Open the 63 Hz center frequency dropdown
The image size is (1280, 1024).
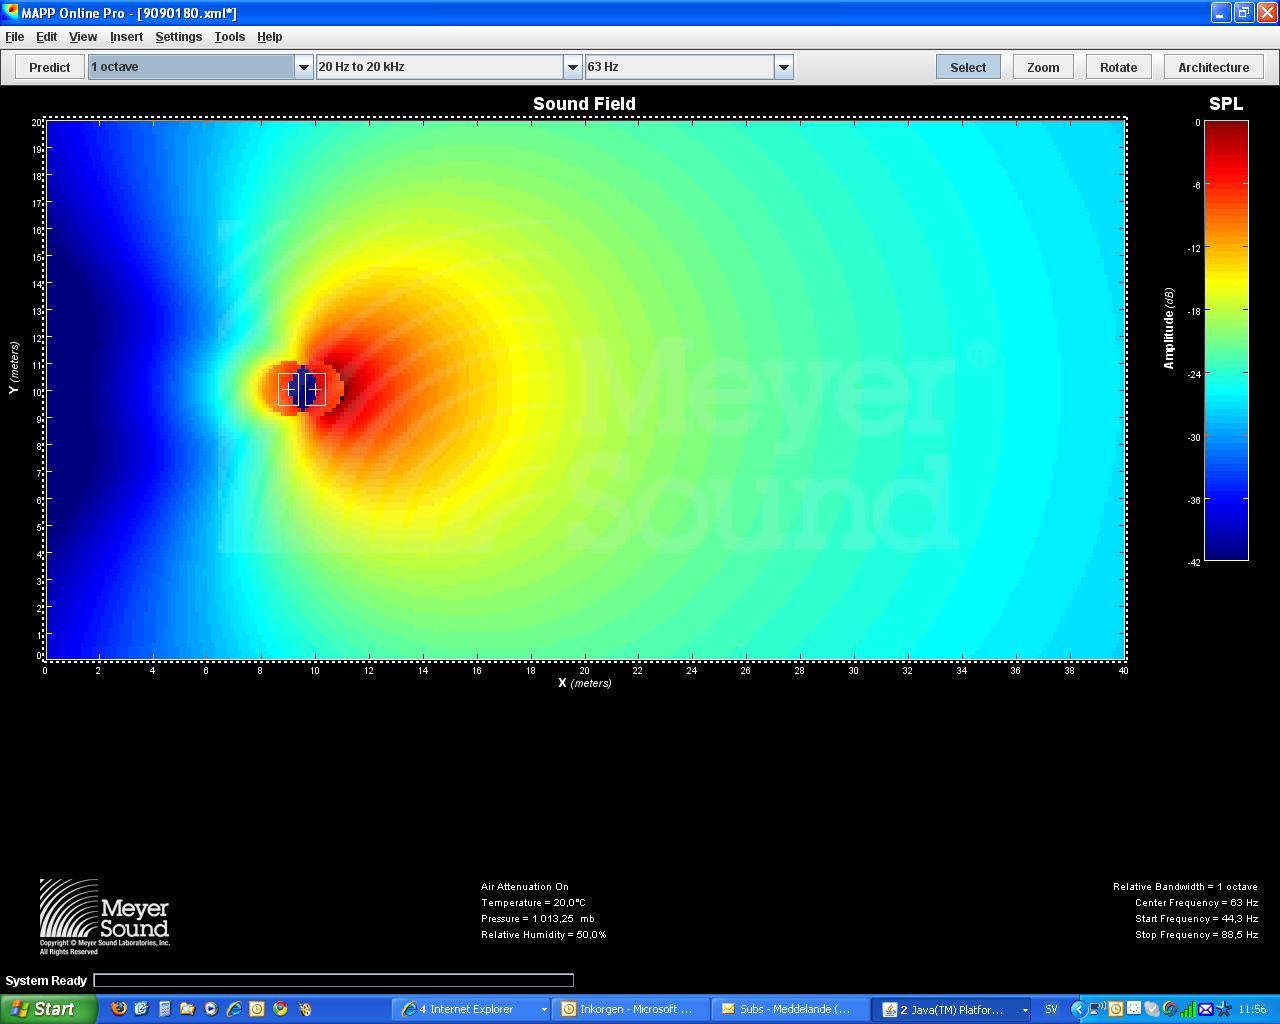click(783, 67)
